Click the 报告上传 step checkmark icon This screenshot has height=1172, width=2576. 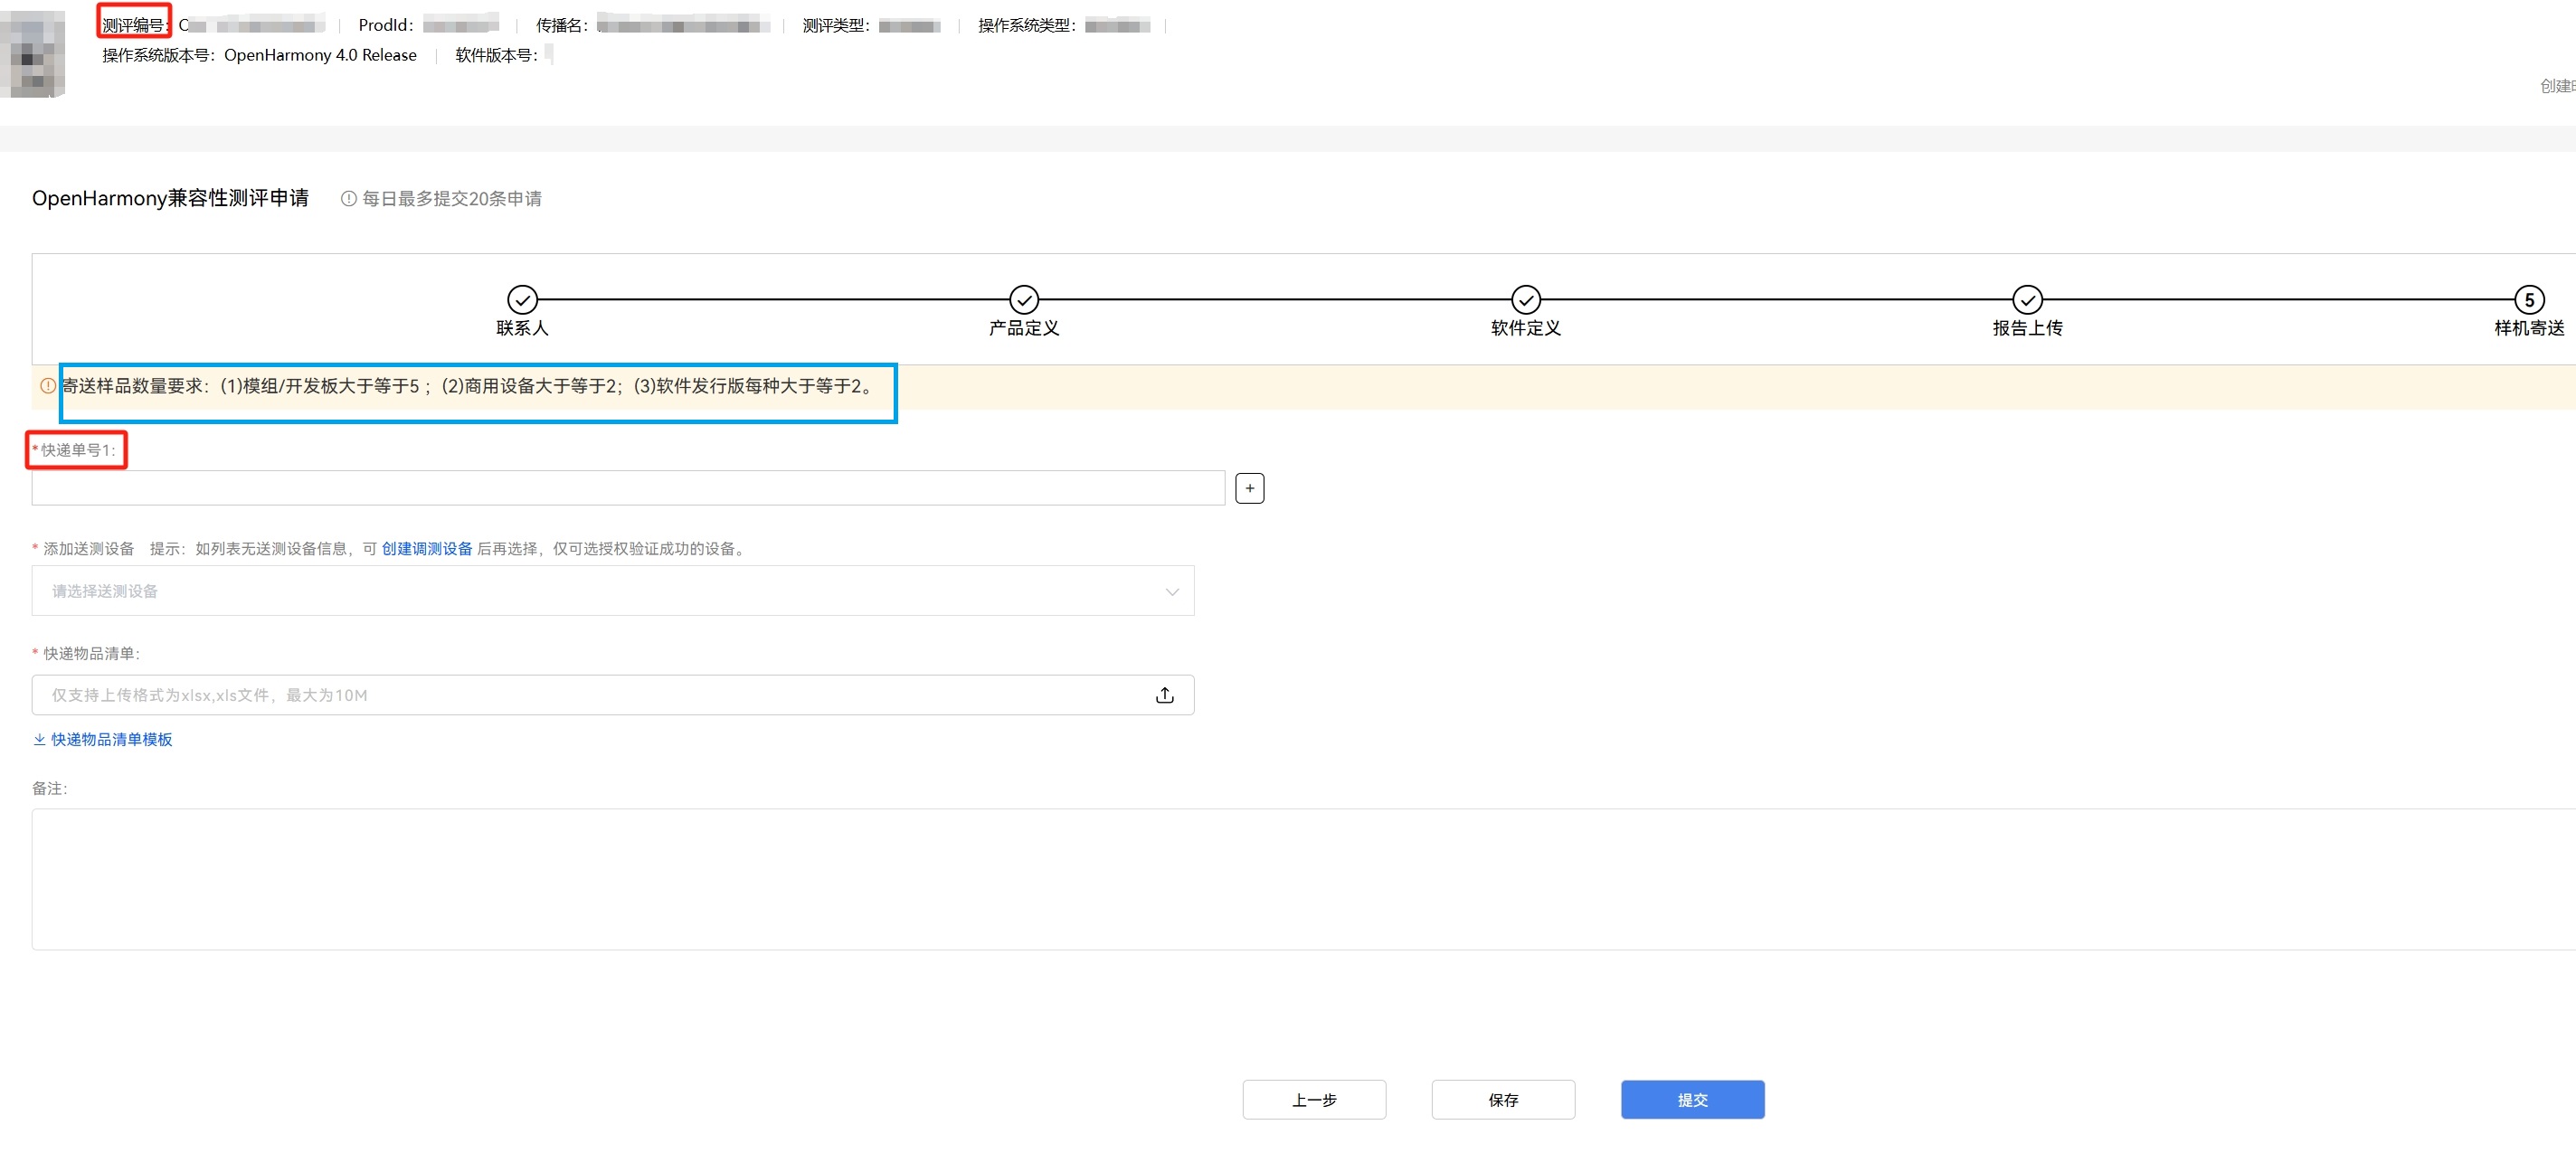[x=2027, y=299]
